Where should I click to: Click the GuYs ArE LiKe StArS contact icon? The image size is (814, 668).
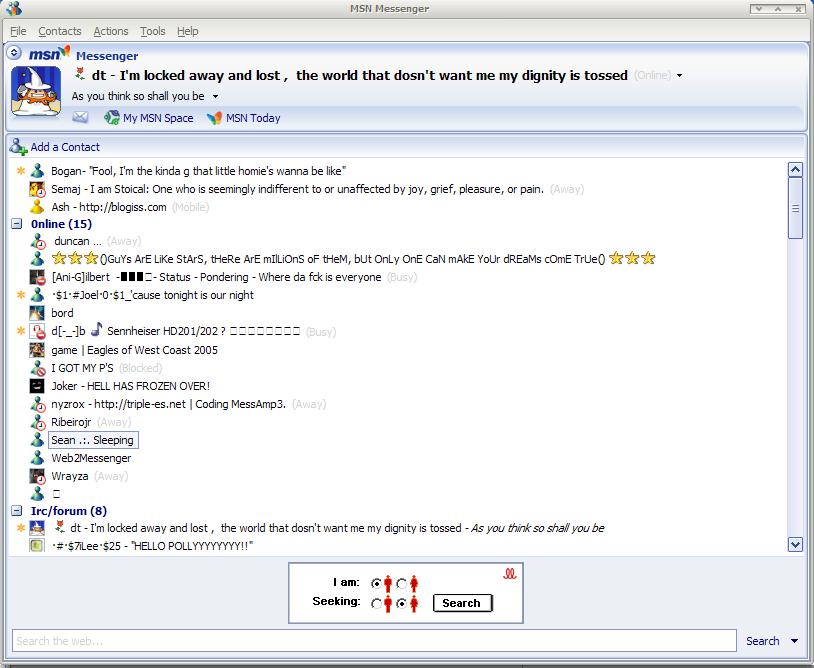click(x=37, y=258)
